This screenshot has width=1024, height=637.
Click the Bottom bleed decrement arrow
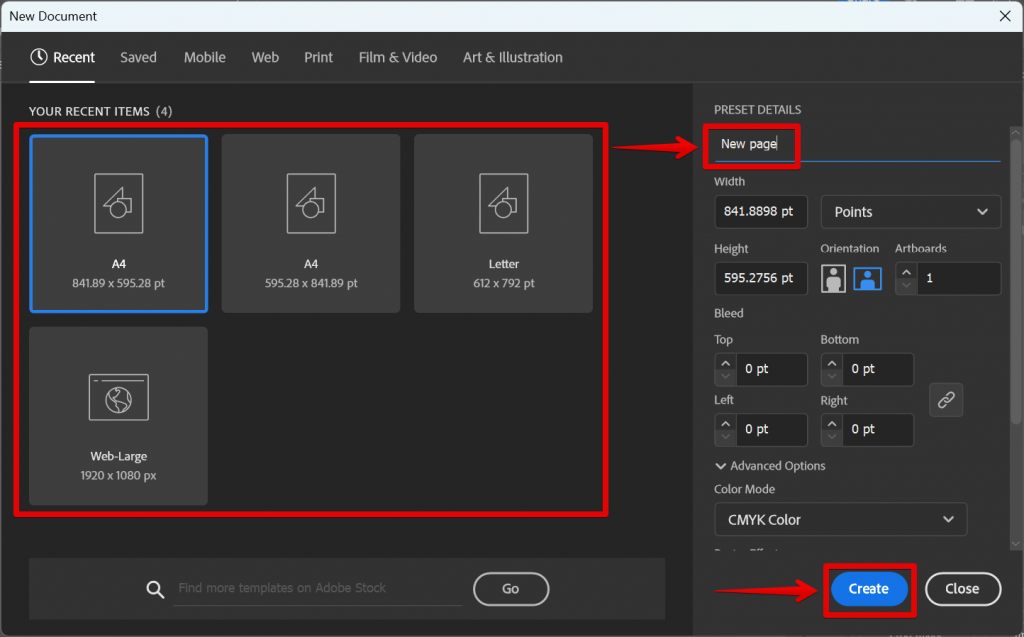[x=831, y=375]
